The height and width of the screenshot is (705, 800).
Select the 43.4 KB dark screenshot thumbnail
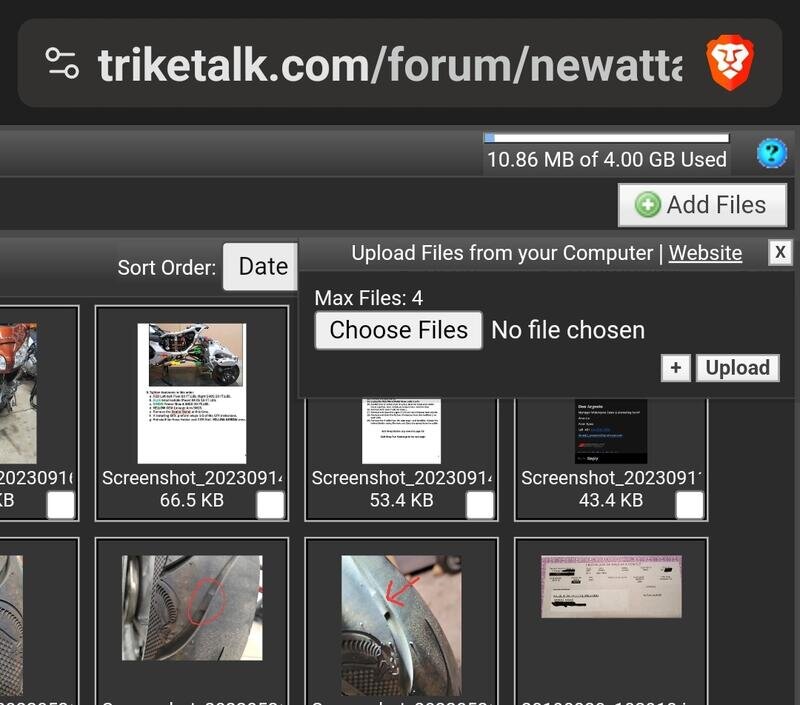611,431
